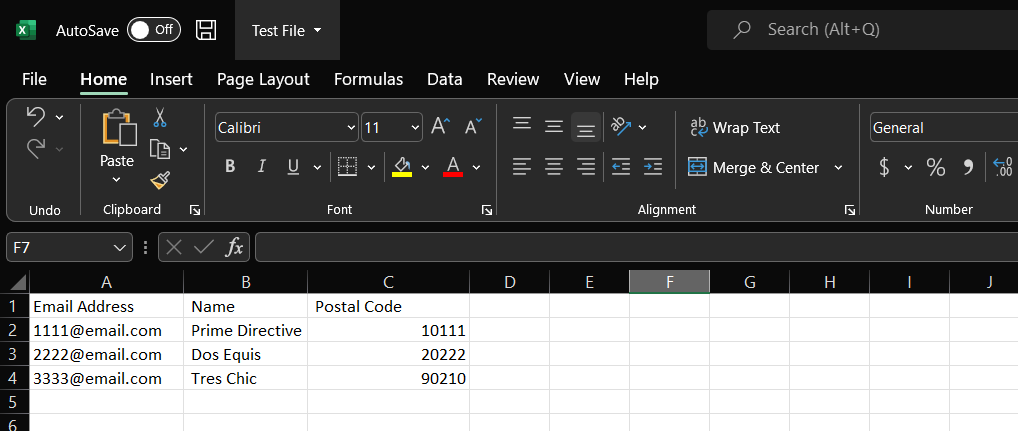Click the Cut scissors icon
The height and width of the screenshot is (431, 1018).
pyautogui.click(x=159, y=118)
